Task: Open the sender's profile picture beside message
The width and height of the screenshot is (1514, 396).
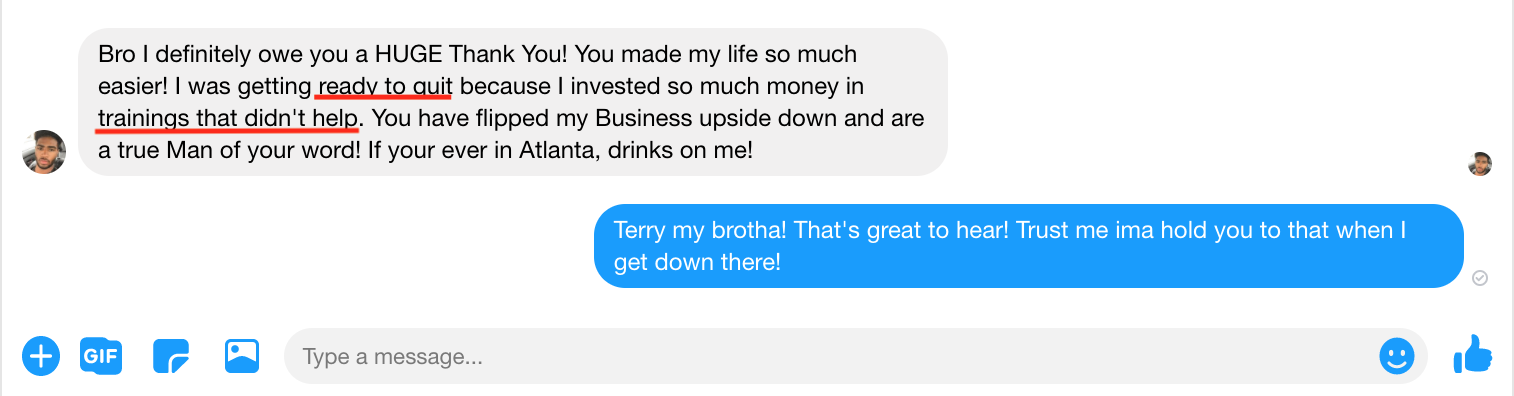Action: (44, 152)
